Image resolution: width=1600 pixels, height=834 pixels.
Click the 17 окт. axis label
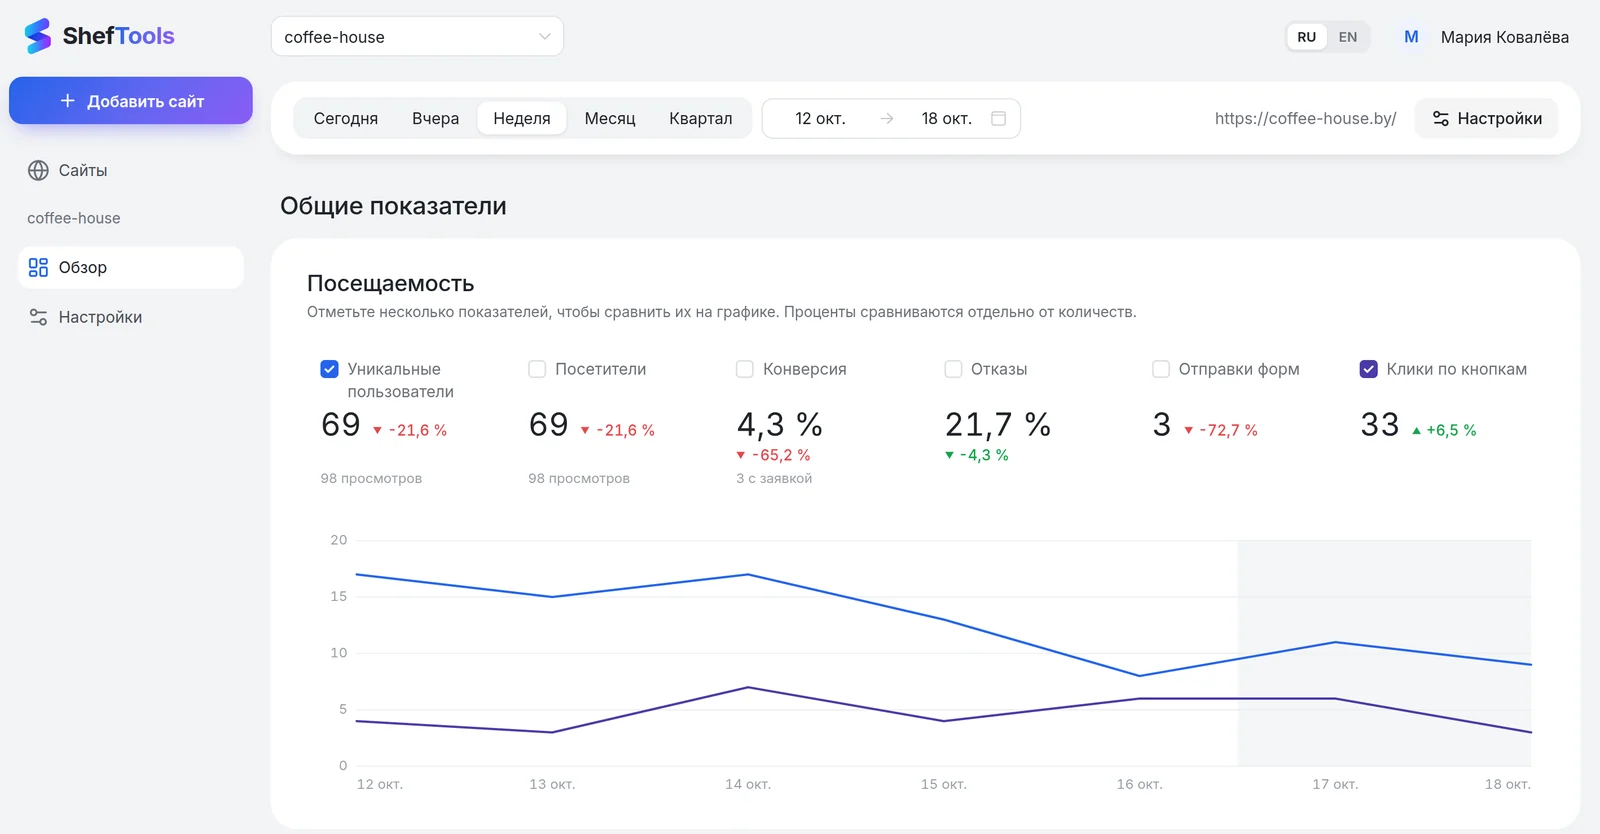1335,784
